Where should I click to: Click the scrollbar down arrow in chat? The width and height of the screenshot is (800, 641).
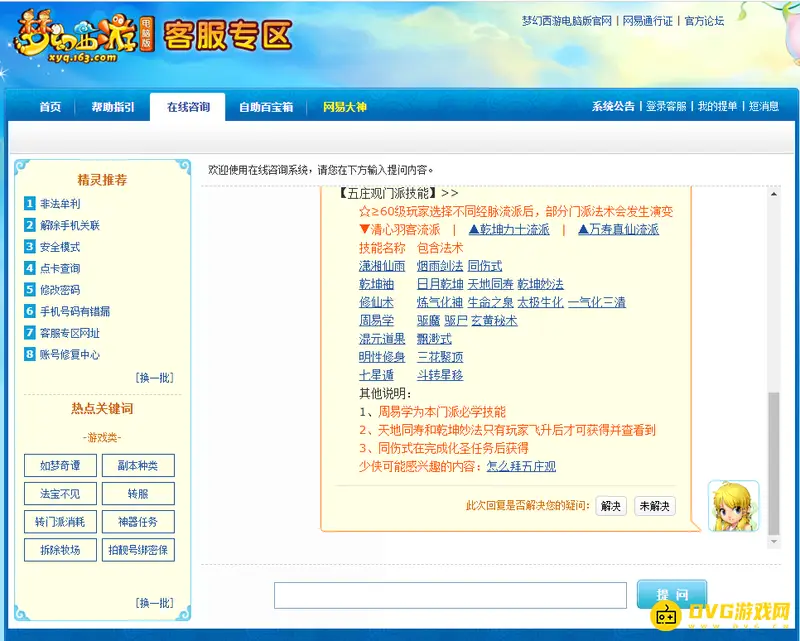(773, 541)
